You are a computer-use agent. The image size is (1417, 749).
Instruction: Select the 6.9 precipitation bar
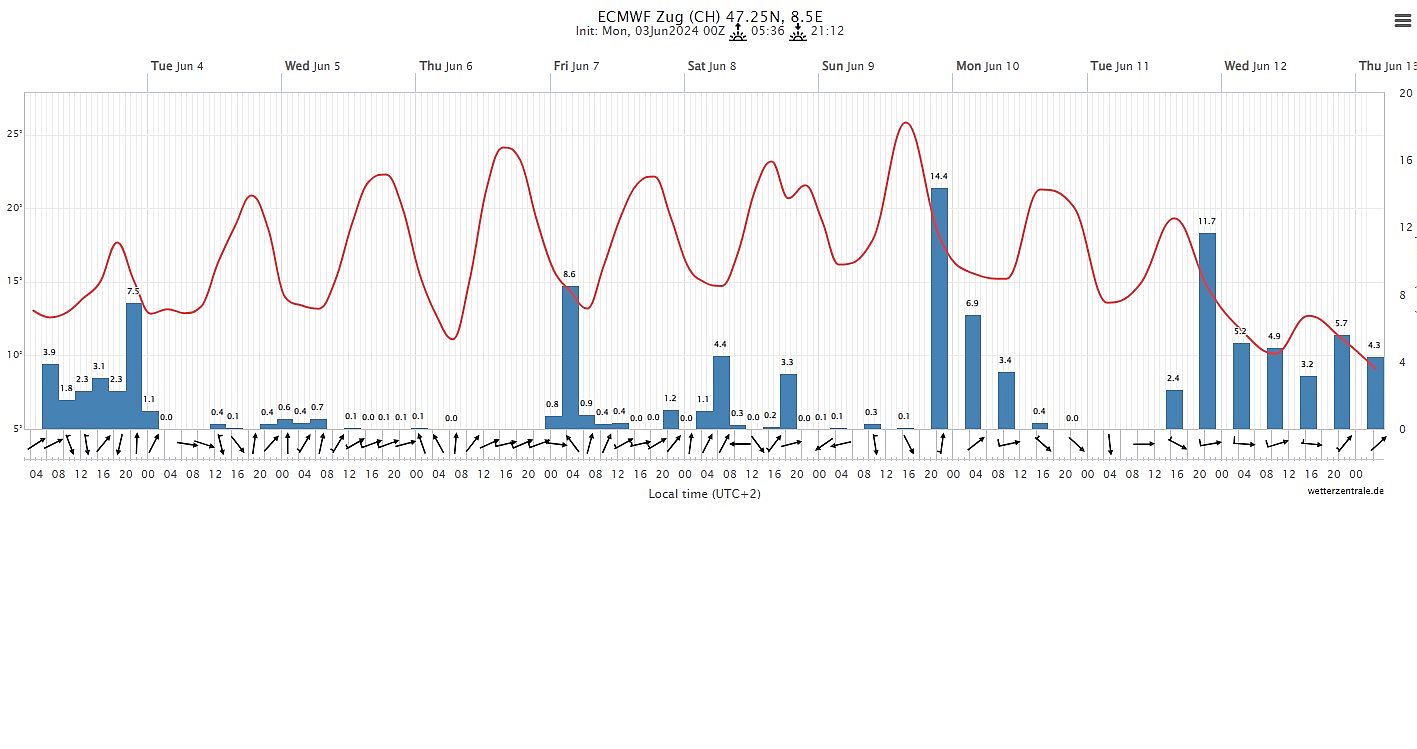973,372
